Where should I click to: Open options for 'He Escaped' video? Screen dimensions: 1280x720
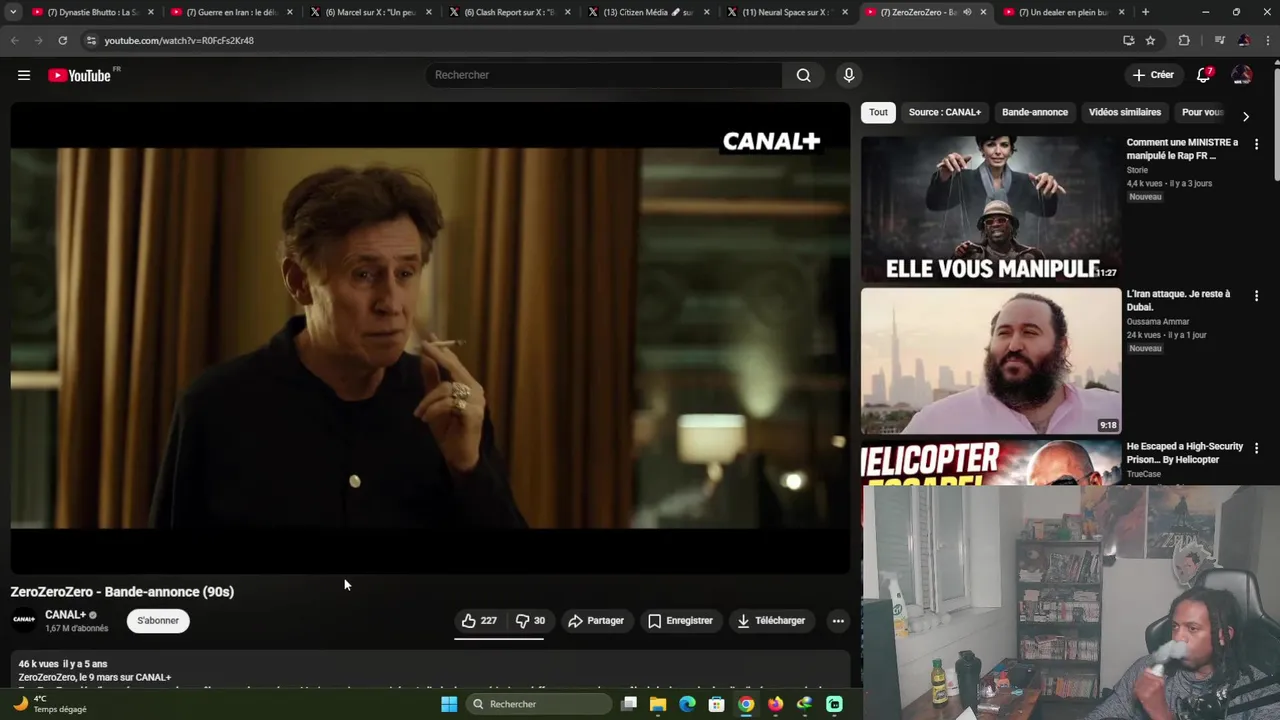pyautogui.click(x=1256, y=448)
